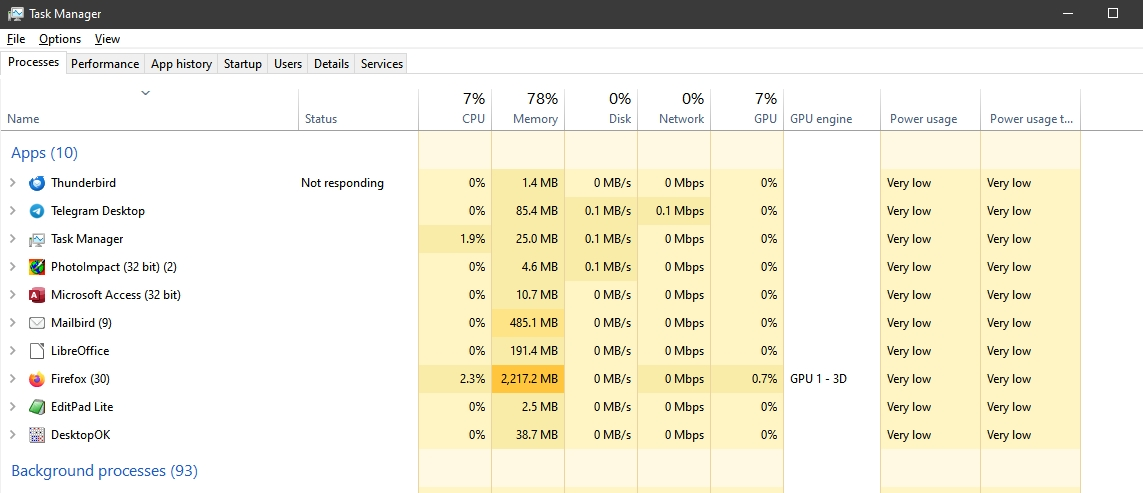Expand the Telegram Desktop process row

(12, 211)
